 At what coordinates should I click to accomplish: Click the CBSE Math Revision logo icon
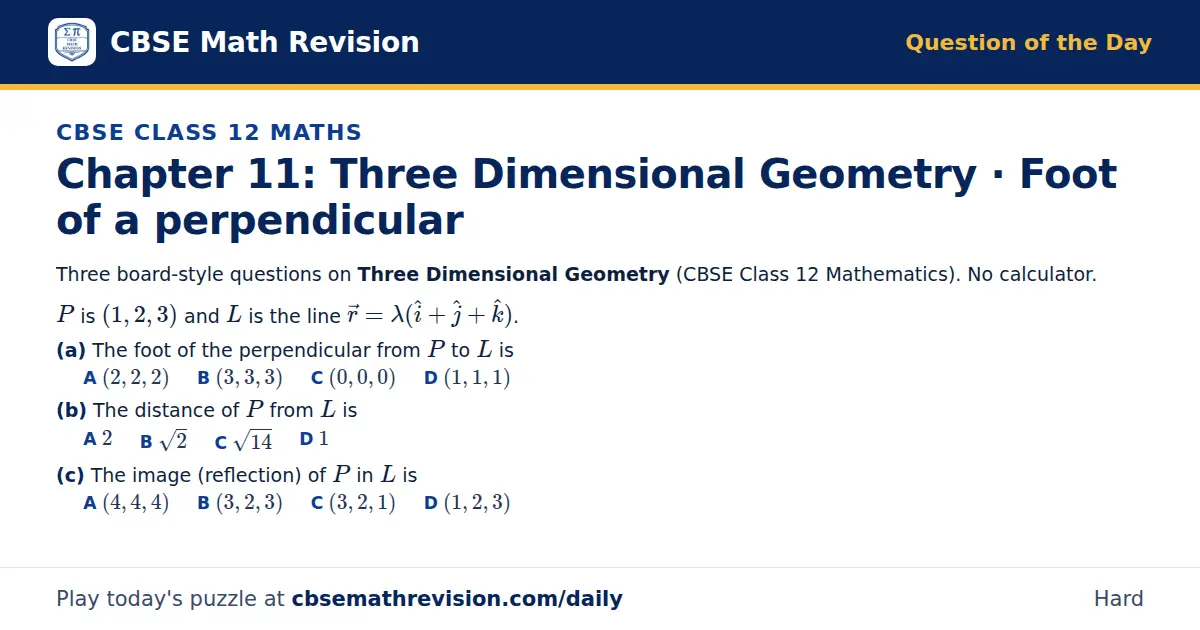[72, 42]
